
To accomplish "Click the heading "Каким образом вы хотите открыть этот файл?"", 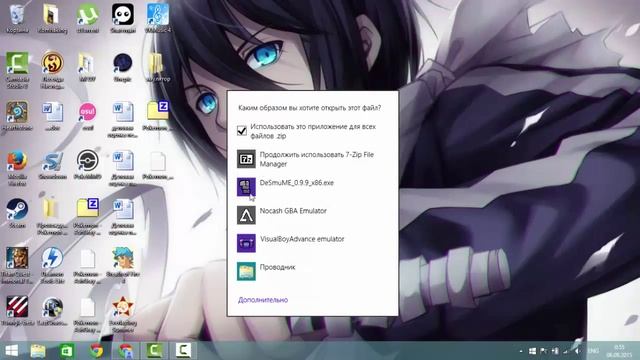I will (309, 108).
